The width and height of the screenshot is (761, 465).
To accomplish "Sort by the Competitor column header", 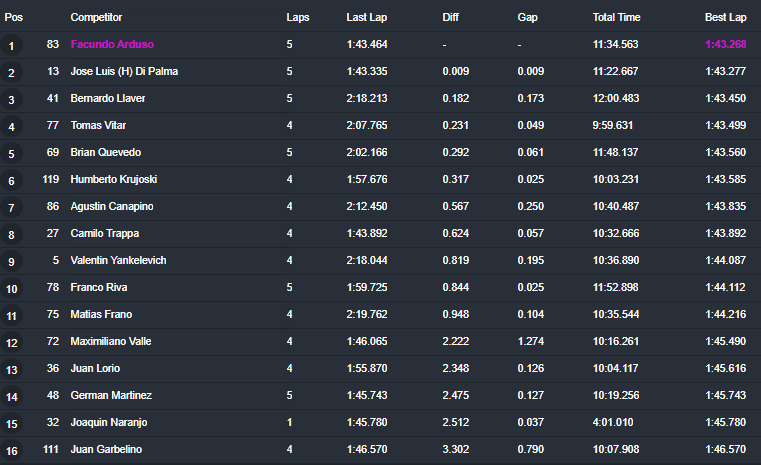I will (x=96, y=17).
